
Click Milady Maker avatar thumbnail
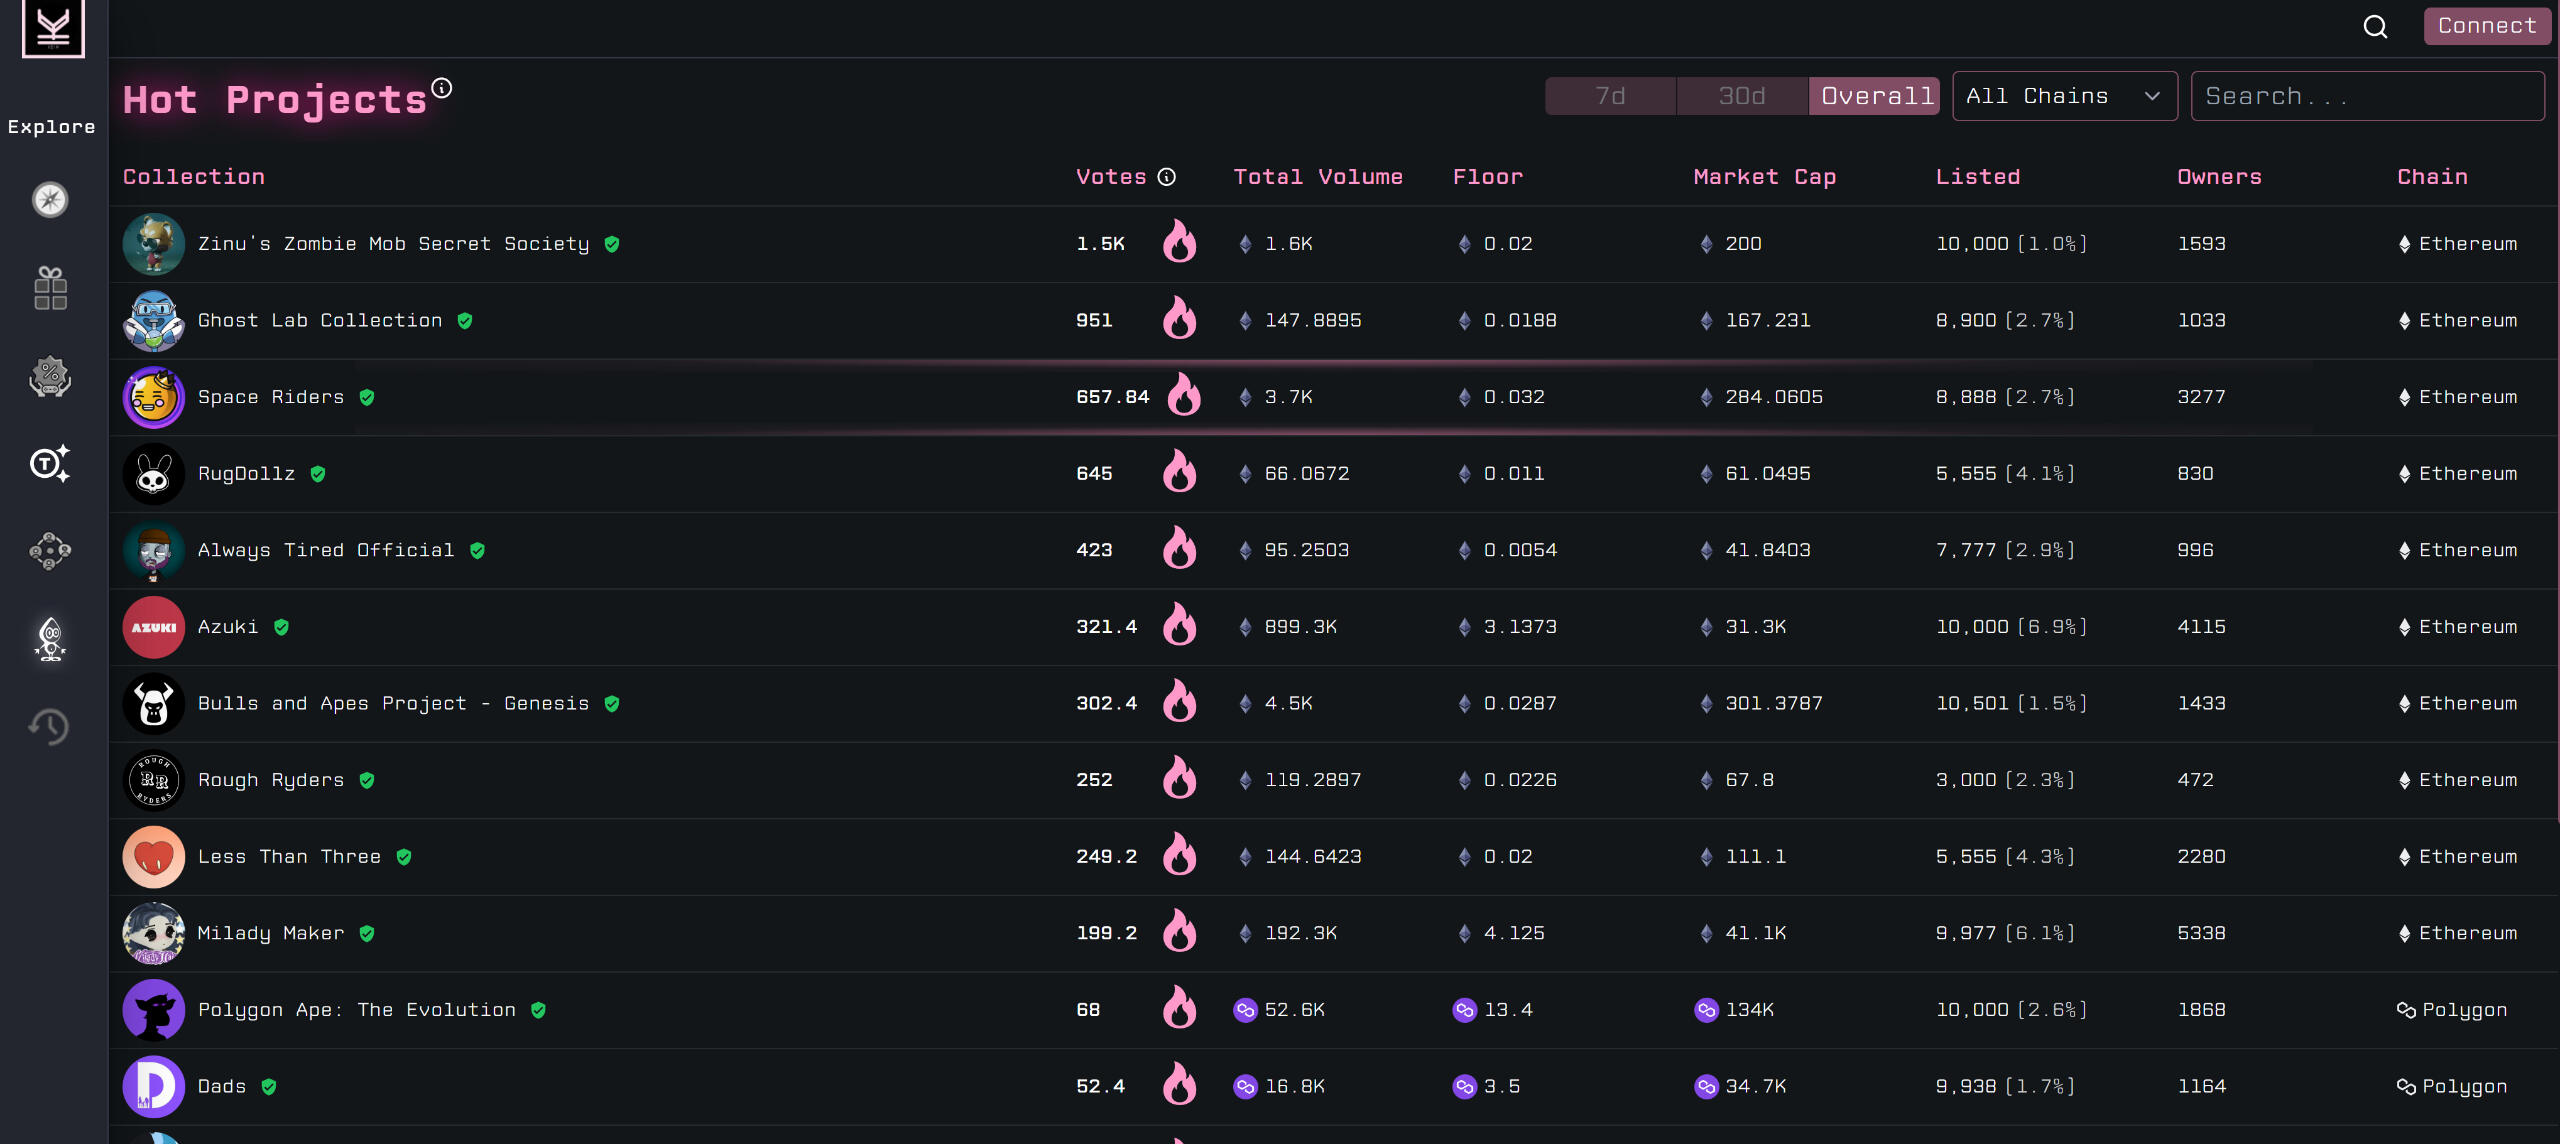pos(154,933)
